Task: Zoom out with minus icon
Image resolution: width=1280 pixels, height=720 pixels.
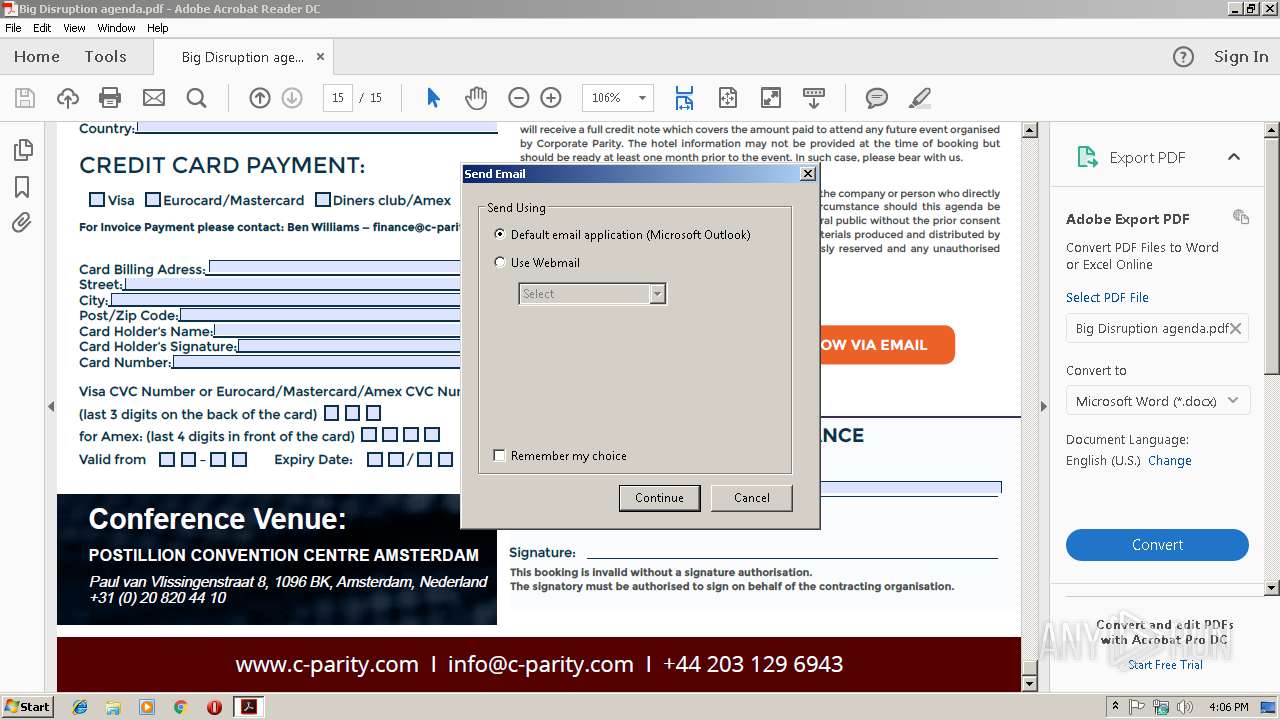Action: 518,98
